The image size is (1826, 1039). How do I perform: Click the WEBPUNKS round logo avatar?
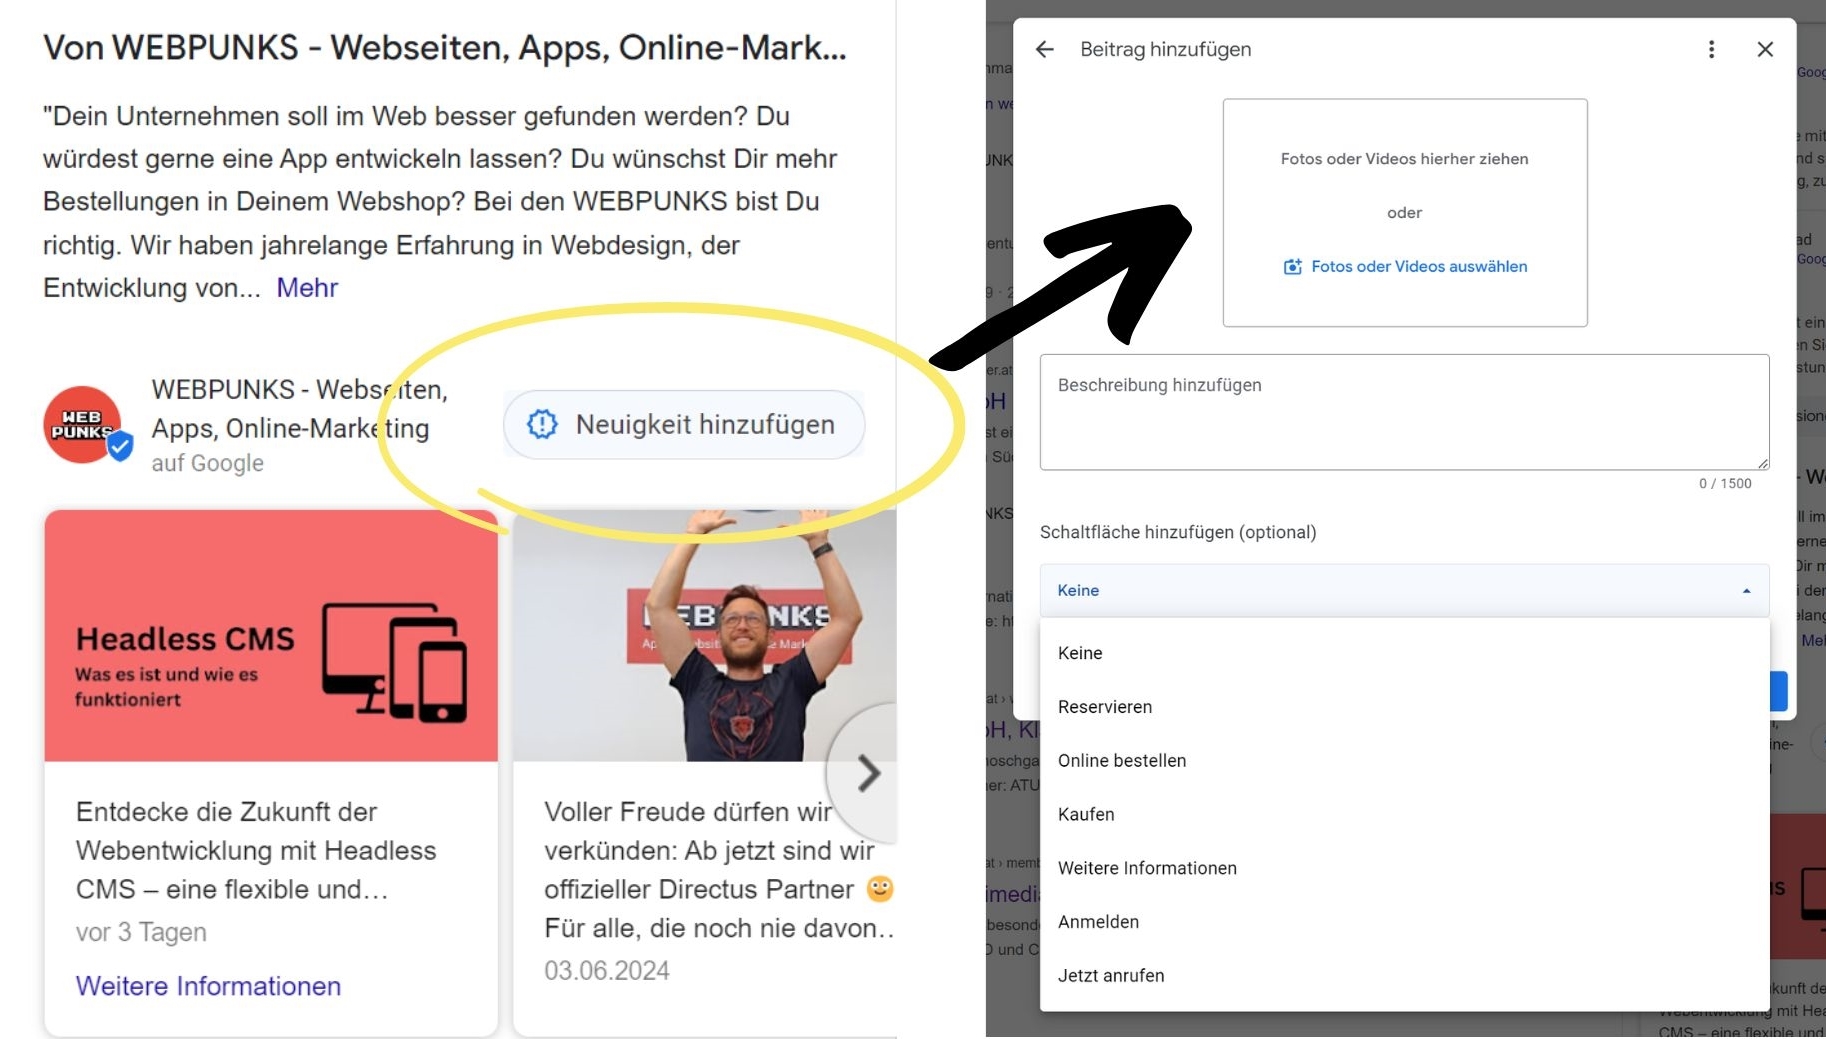82,425
